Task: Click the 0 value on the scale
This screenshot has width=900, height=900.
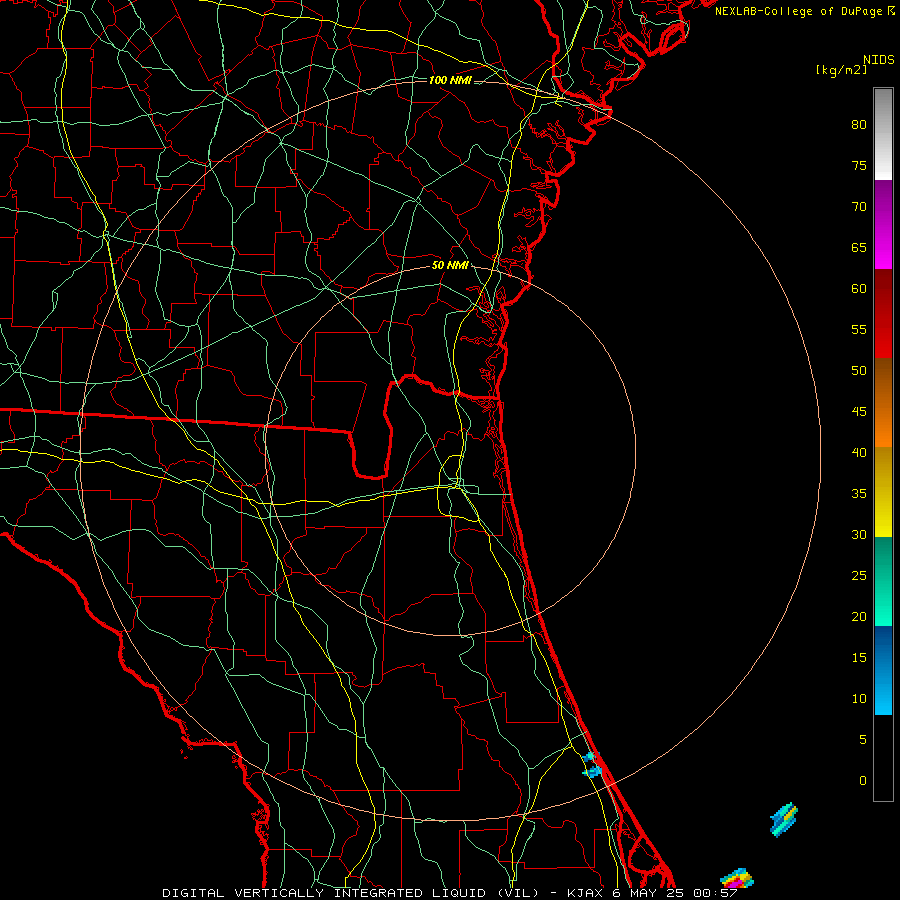Action: click(863, 781)
